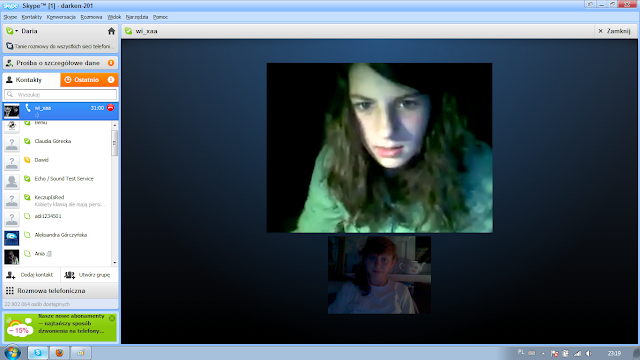Click the search magnifier icon

tap(10, 94)
